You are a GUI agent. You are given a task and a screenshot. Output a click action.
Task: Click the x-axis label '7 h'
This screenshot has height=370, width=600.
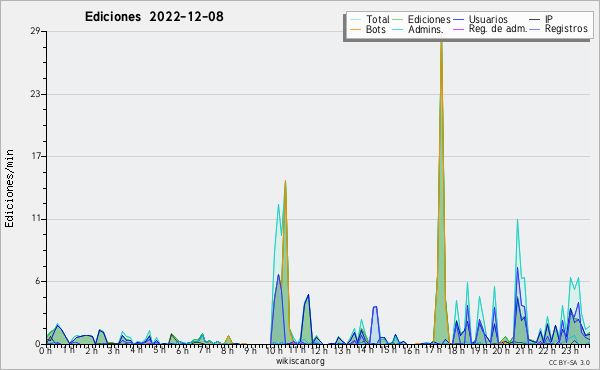(204, 351)
